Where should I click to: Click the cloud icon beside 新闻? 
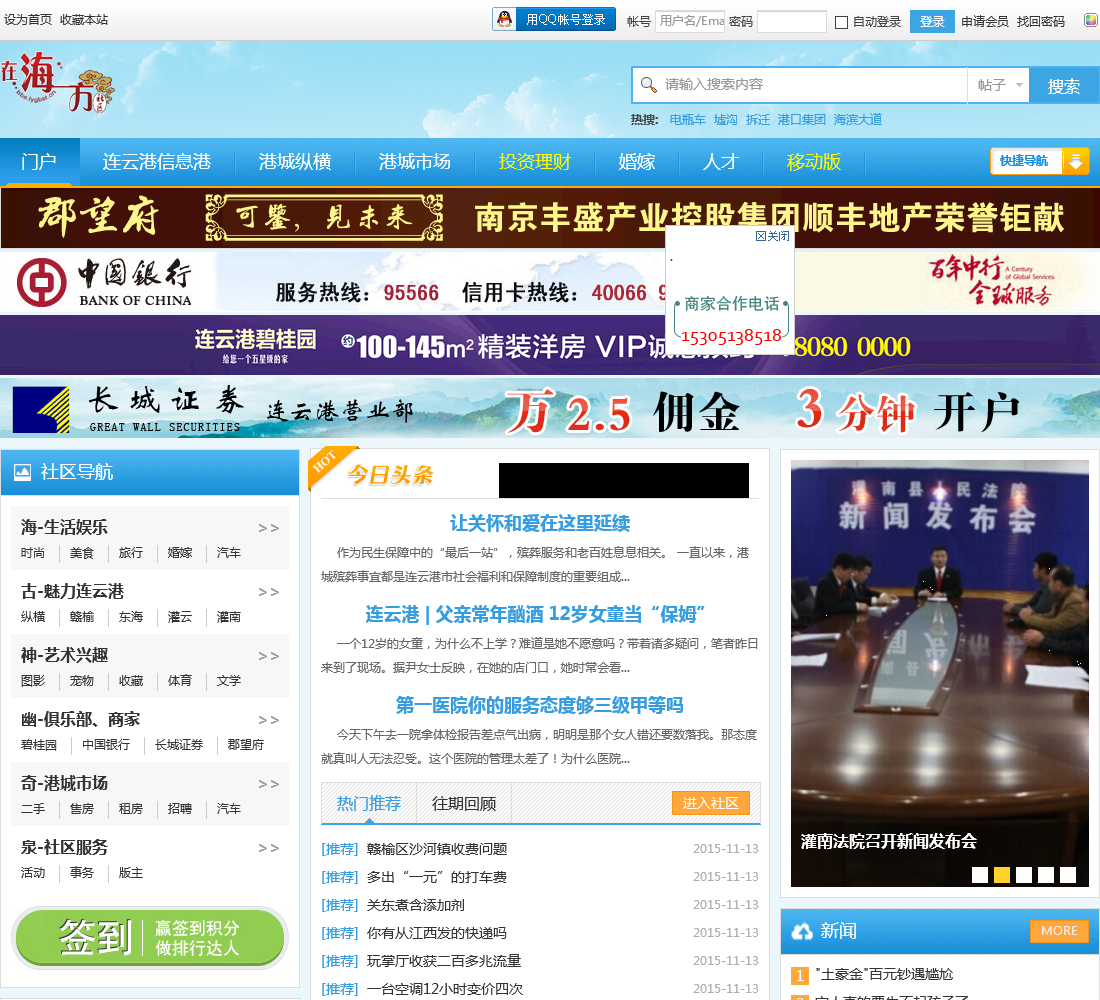pyautogui.click(x=802, y=931)
